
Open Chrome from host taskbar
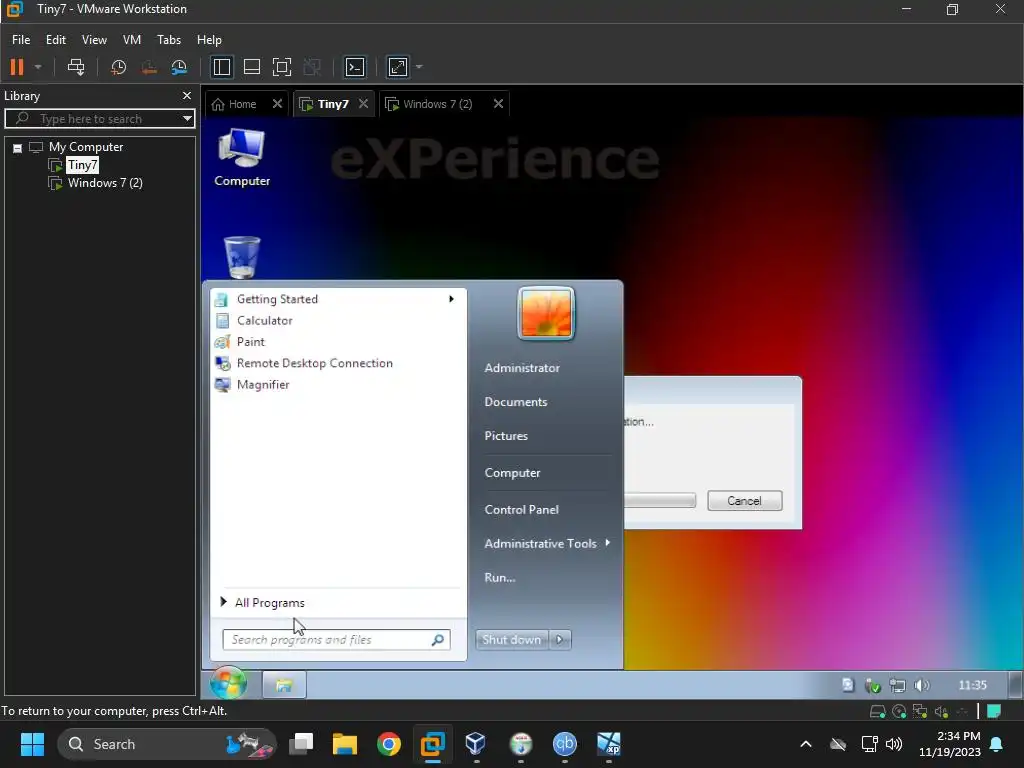[389, 744]
